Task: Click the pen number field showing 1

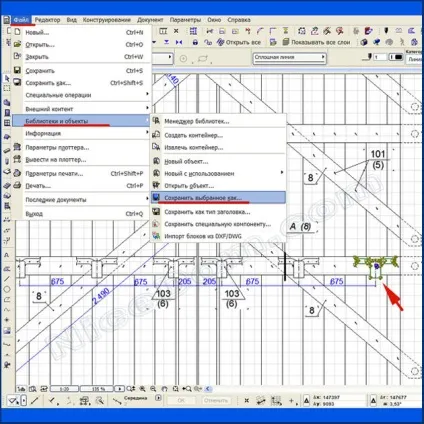Action: tap(379, 57)
